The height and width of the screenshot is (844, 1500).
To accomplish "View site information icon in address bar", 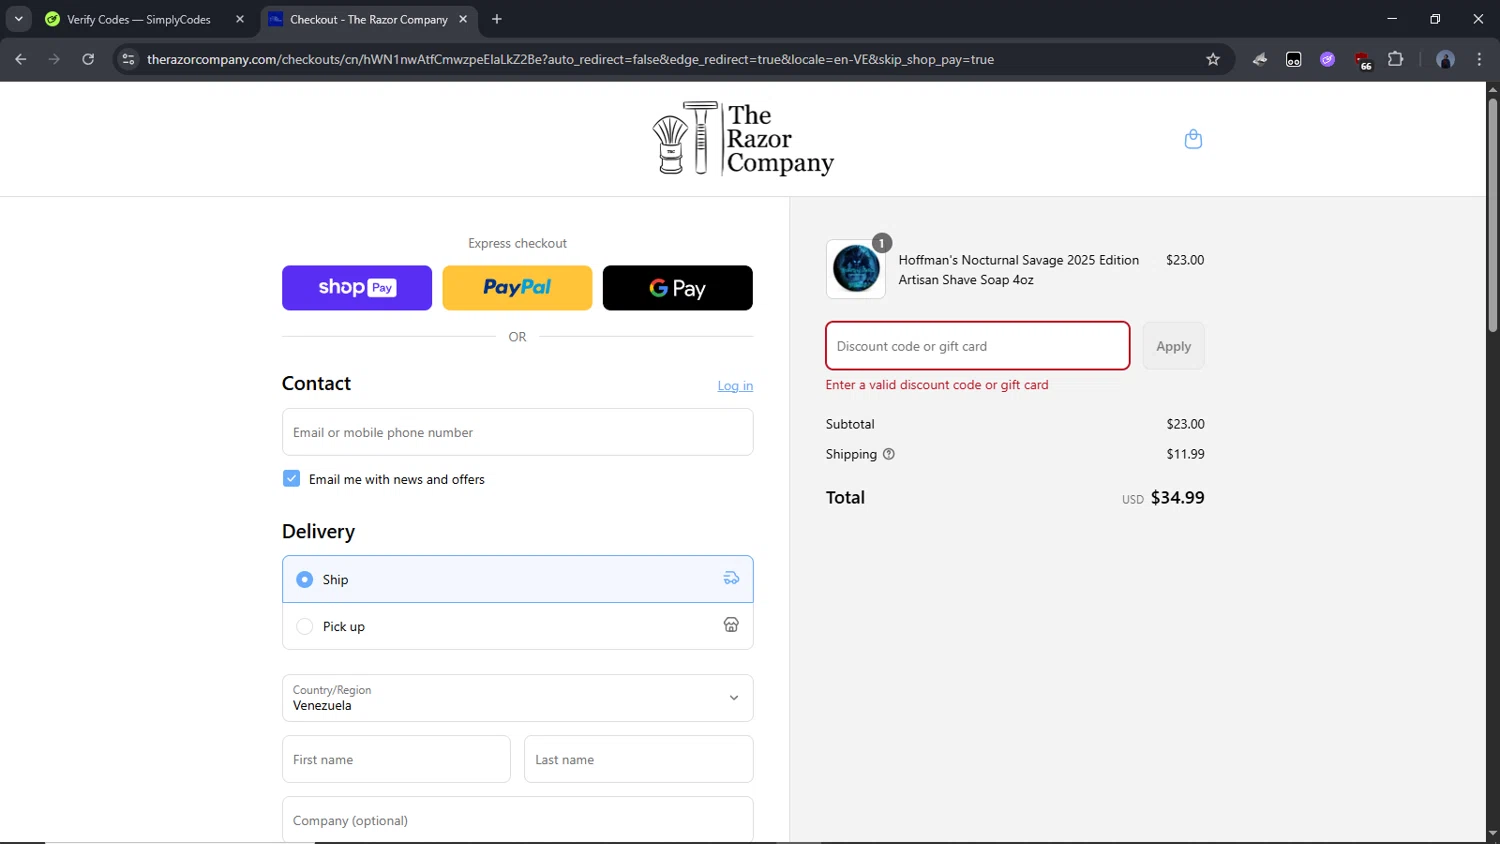I will pos(128,59).
